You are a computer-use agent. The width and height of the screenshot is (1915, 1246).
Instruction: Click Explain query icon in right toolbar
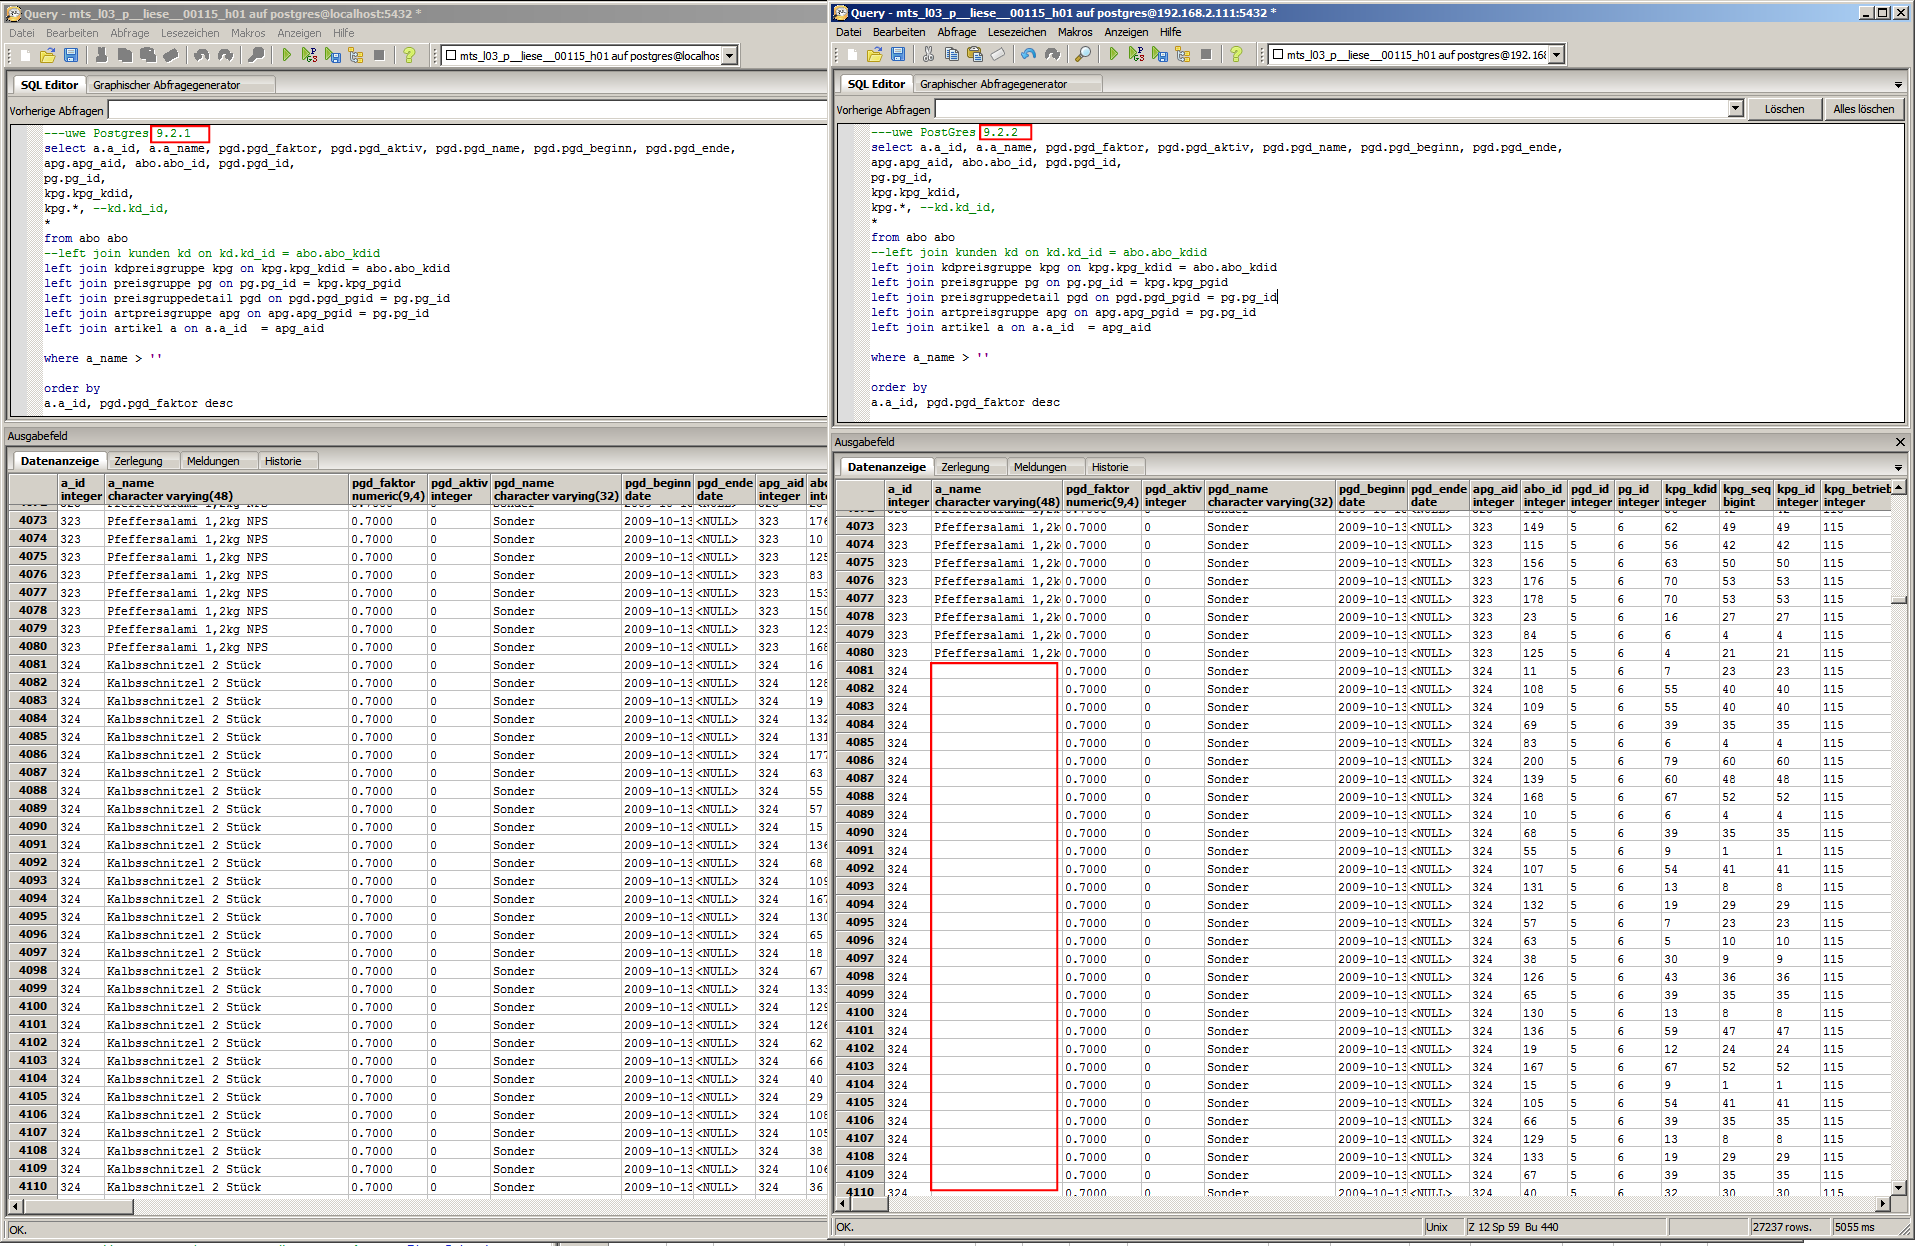[x=1183, y=55]
